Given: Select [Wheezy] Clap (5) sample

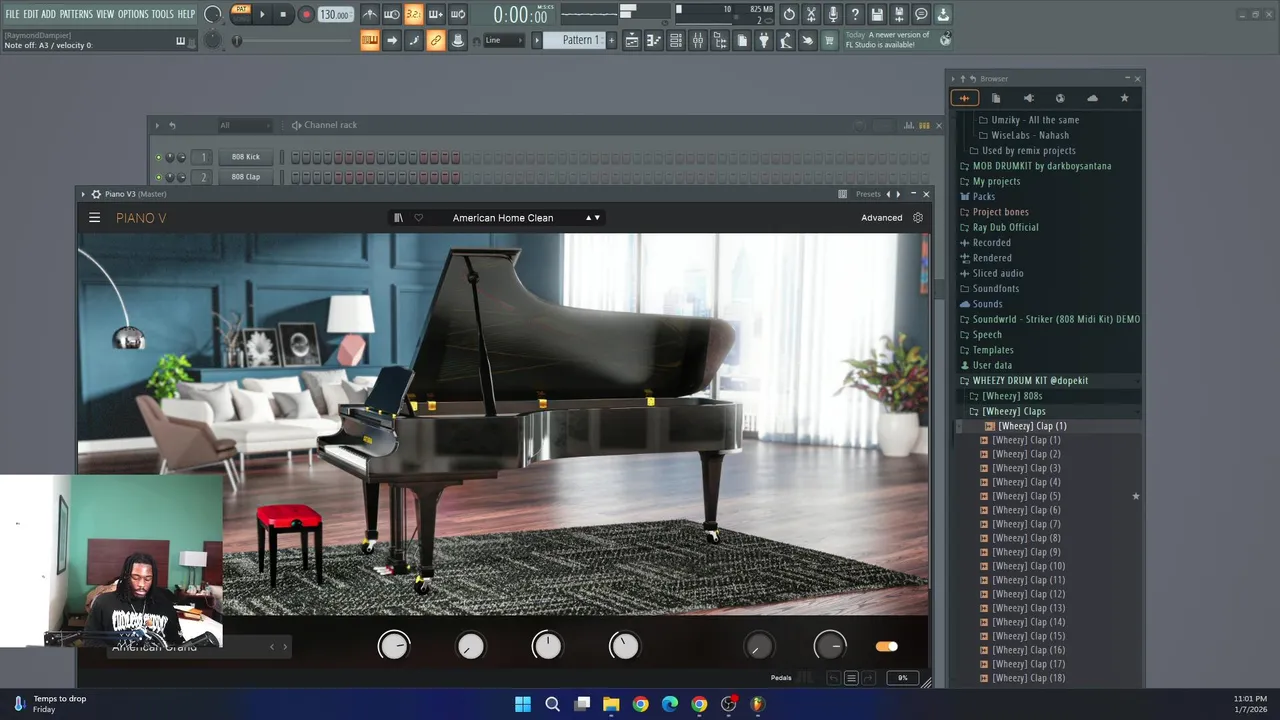Looking at the screenshot, I should (1026, 496).
